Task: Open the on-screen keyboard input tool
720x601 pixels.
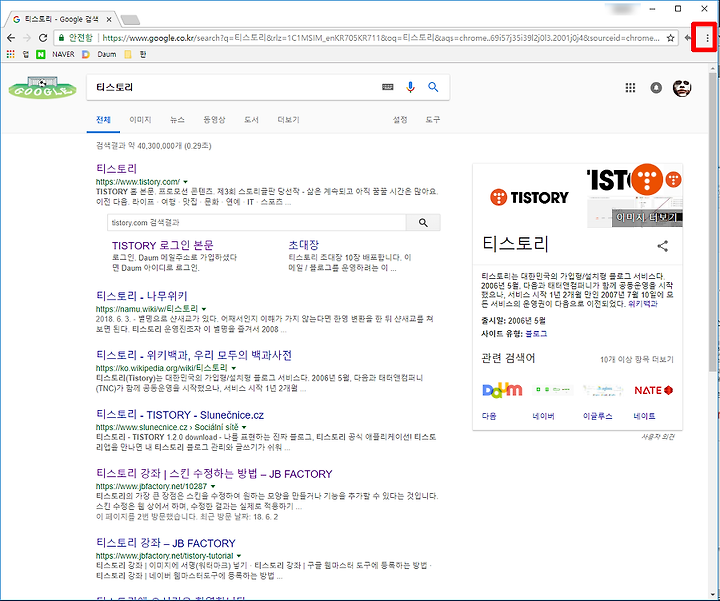Action: [388, 87]
